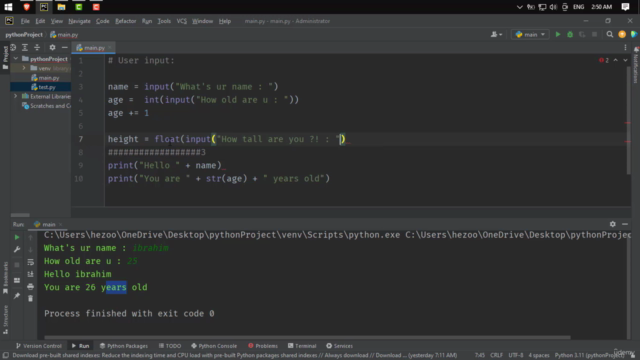Open the Bookmarks side tool window
This screenshot has height=360, width=640.
coord(5,277)
